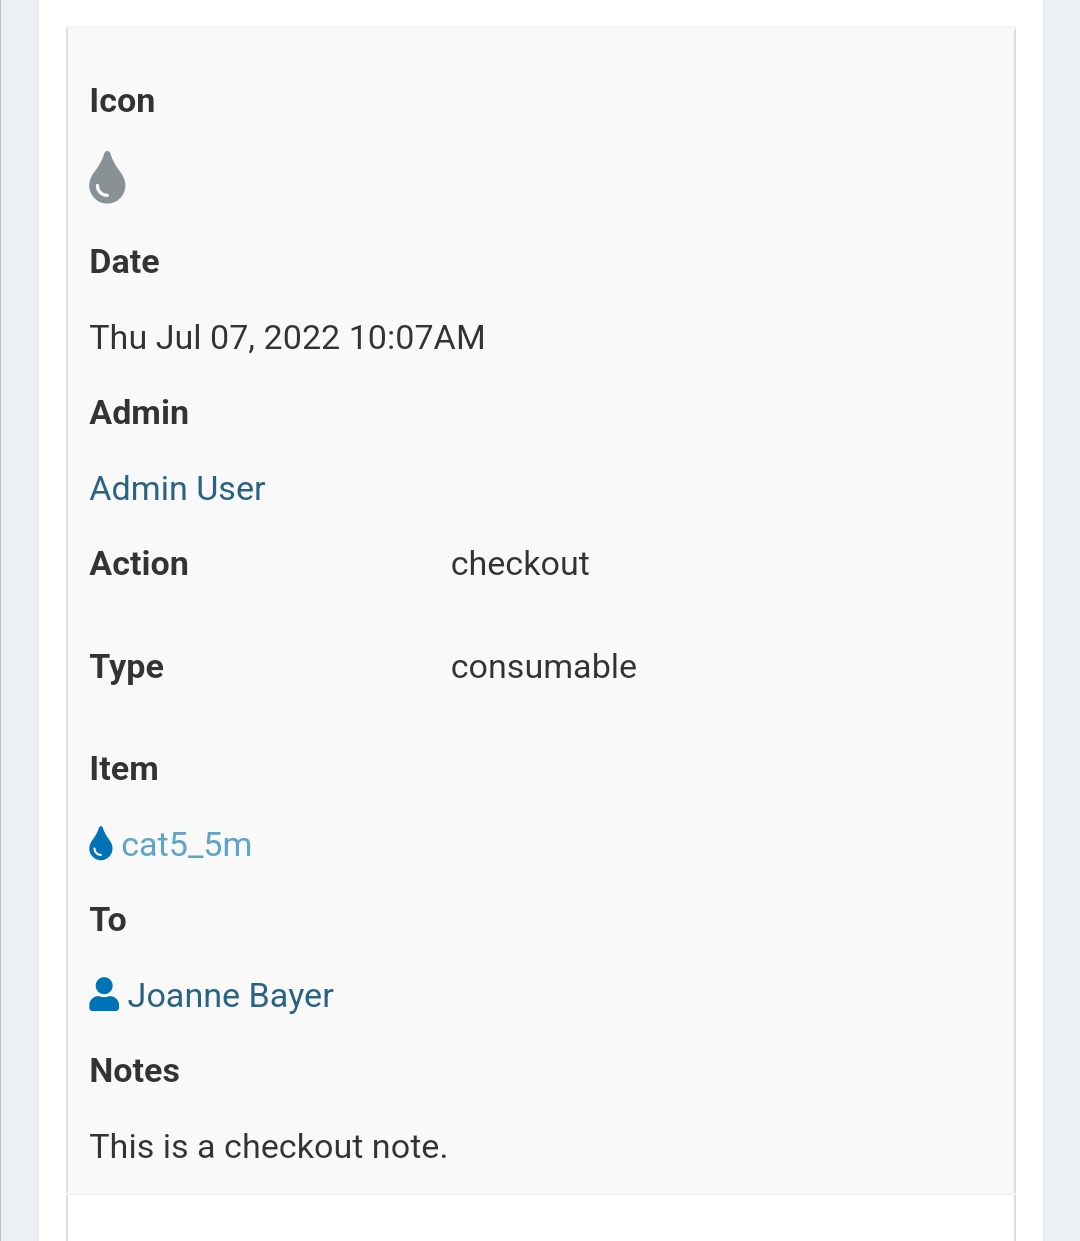
Task: Click the user icon beside Joanne Bayer
Action: 104,995
